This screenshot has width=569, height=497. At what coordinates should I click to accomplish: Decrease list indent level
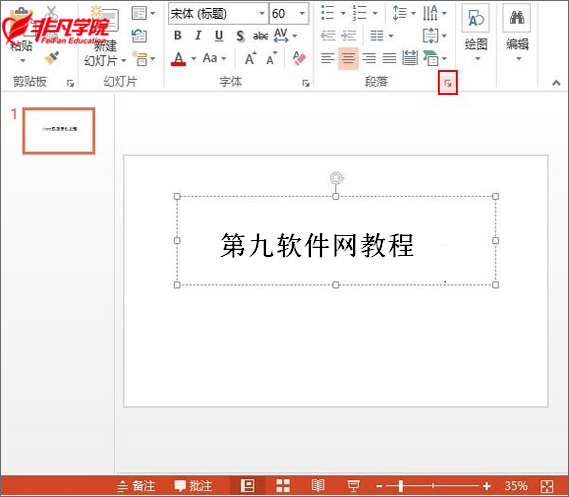(327, 36)
